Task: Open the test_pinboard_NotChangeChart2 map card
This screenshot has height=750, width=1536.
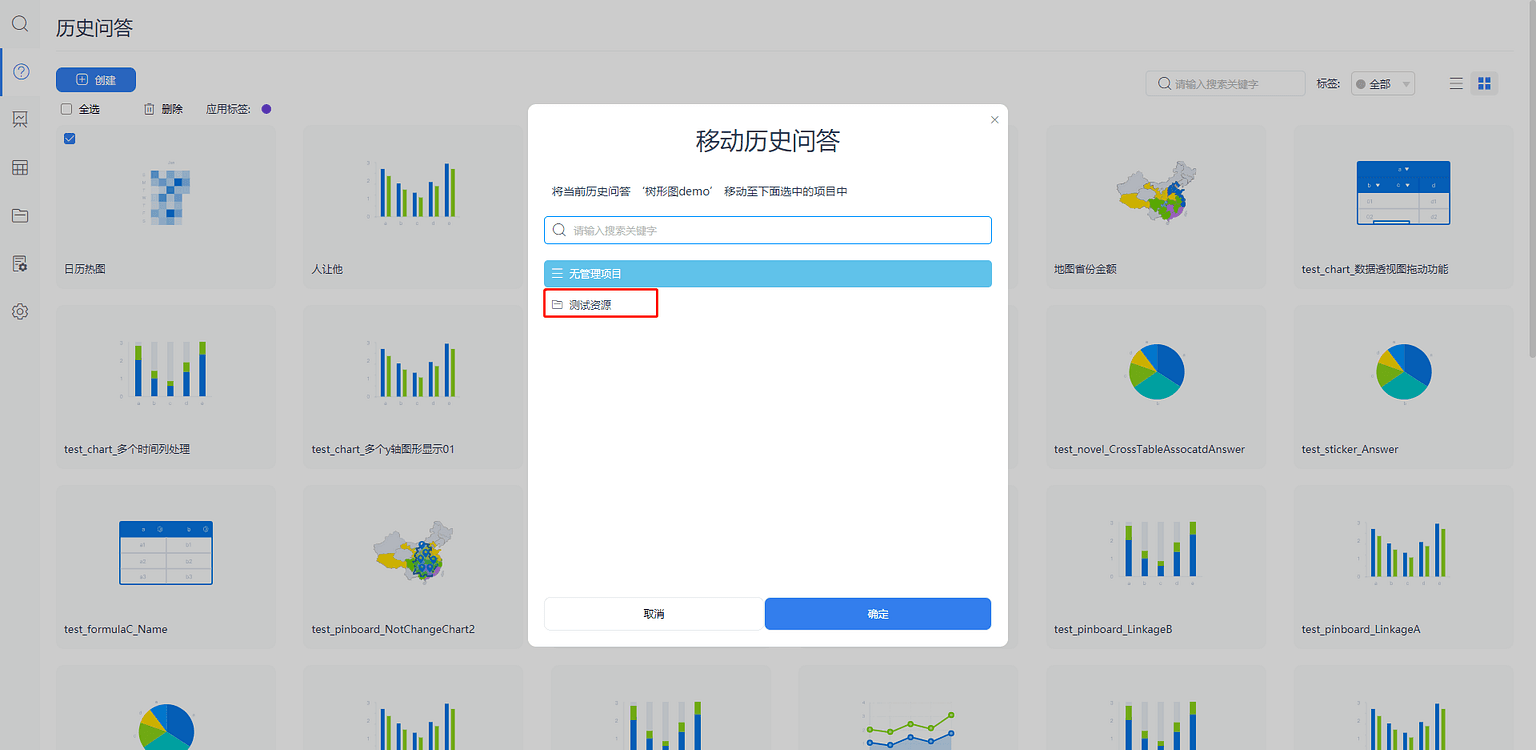Action: 413,567
